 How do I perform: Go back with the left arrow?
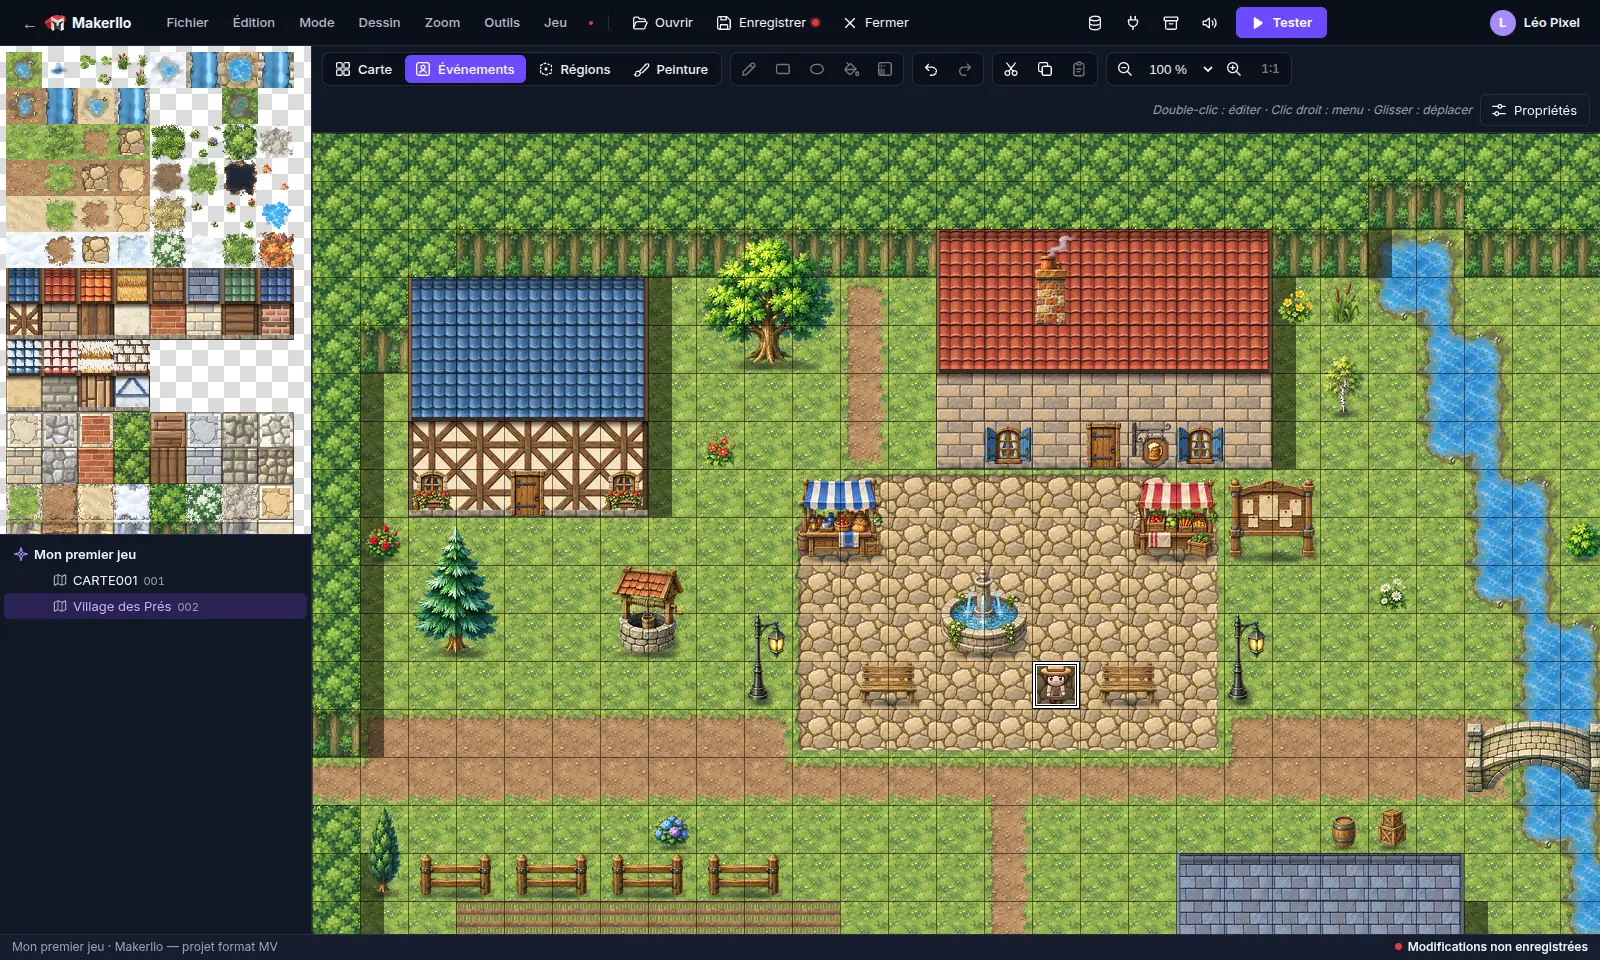[x=29, y=24]
